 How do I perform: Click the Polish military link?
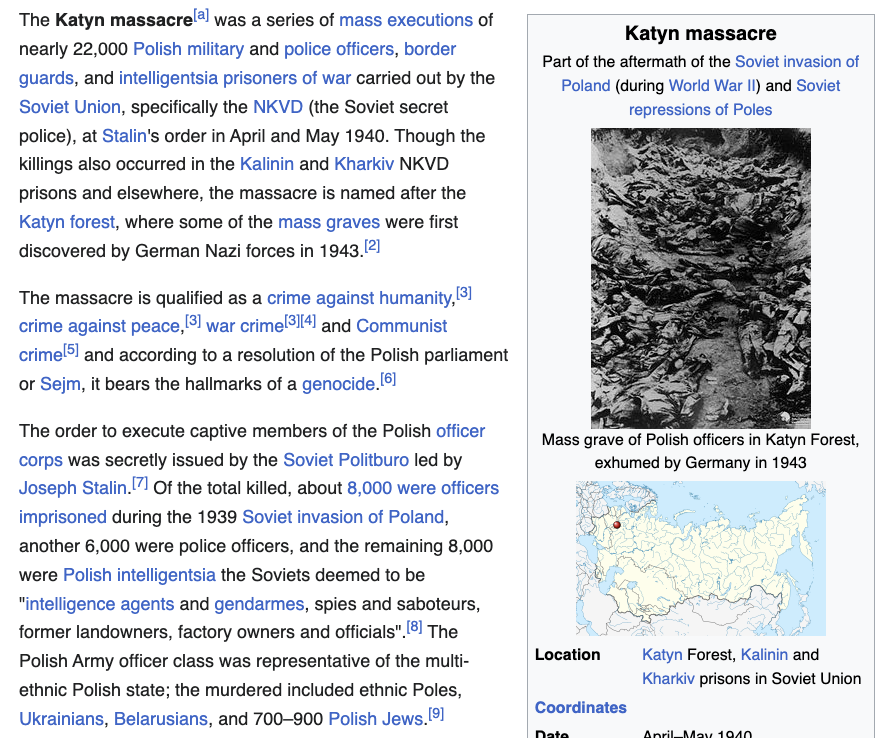(x=188, y=49)
